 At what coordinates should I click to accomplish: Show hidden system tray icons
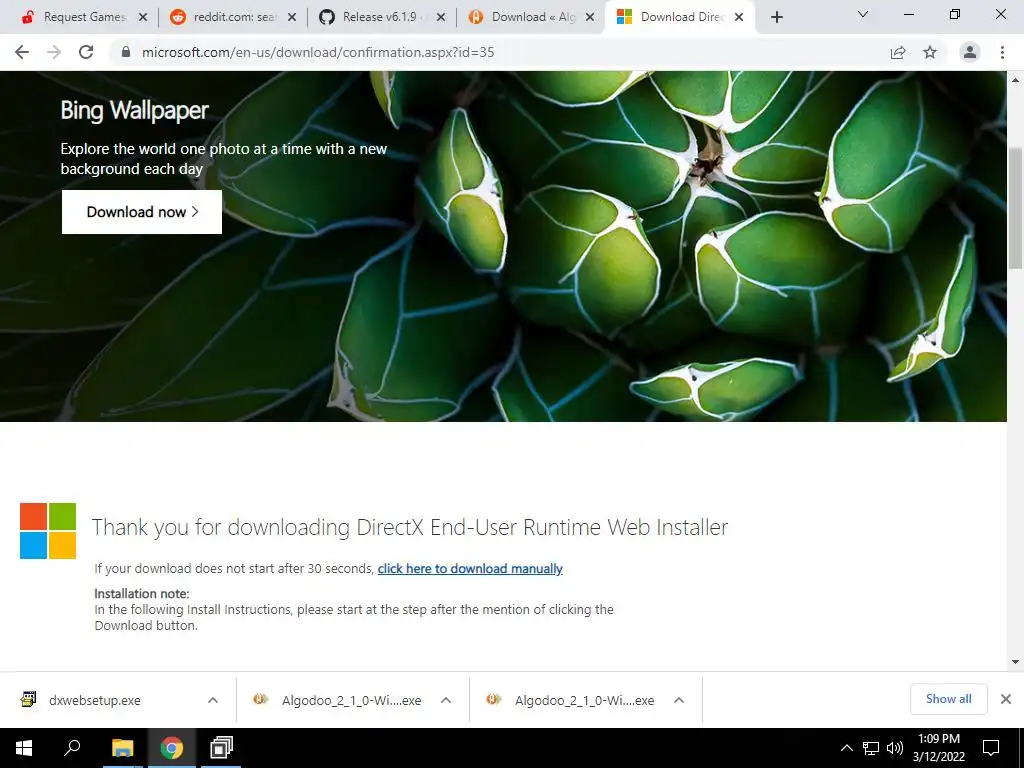(x=846, y=748)
